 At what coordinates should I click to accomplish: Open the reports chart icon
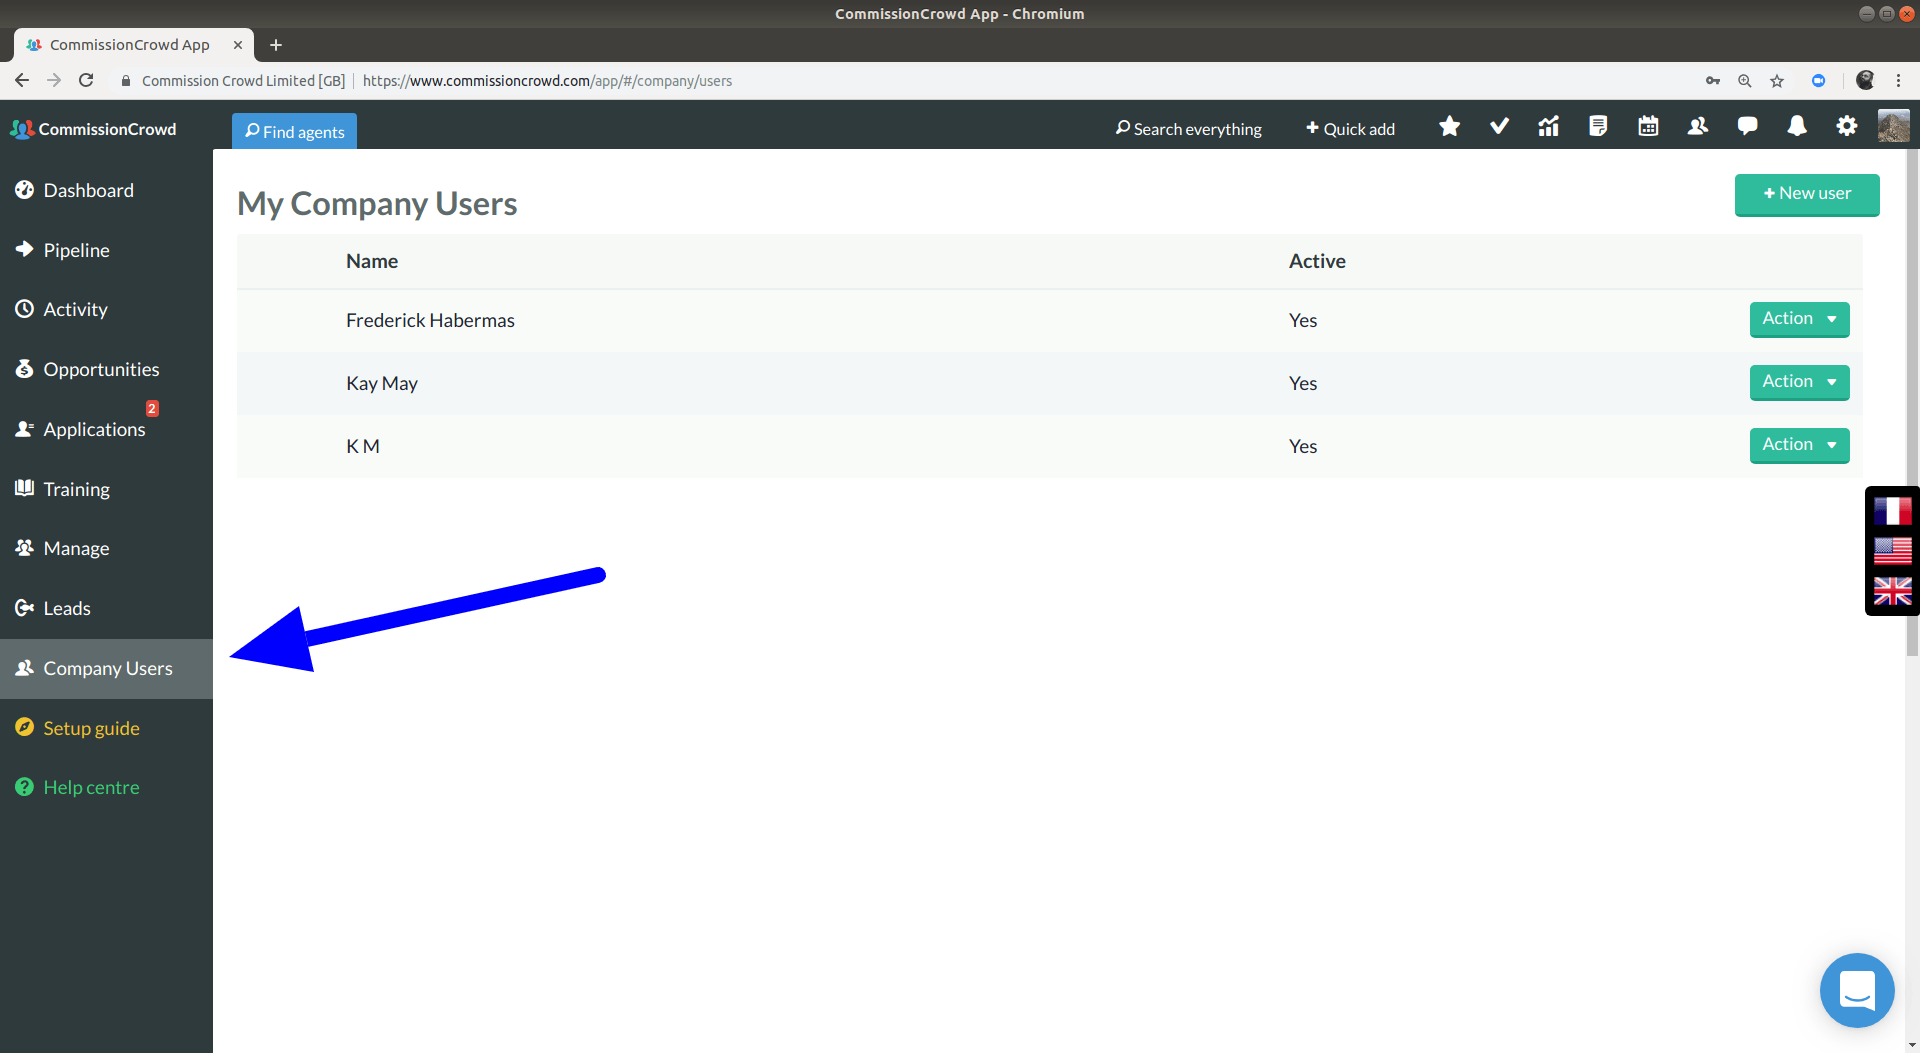pos(1548,127)
